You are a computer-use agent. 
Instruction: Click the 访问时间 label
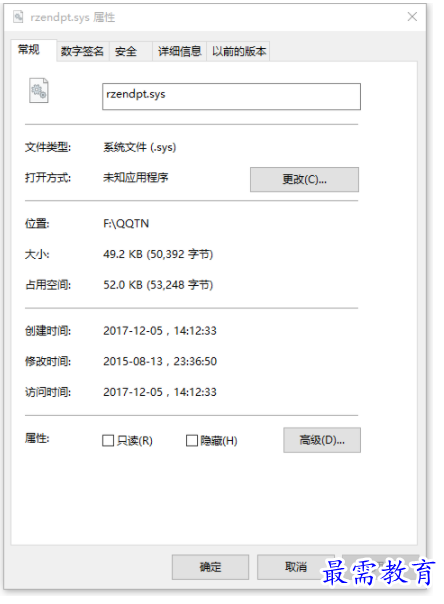[x=48, y=392]
